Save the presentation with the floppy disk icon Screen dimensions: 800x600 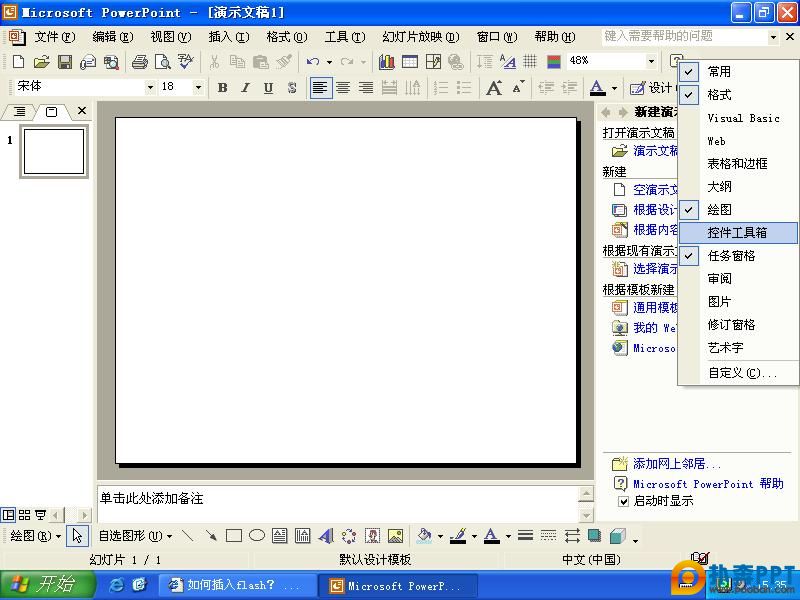(x=65, y=62)
